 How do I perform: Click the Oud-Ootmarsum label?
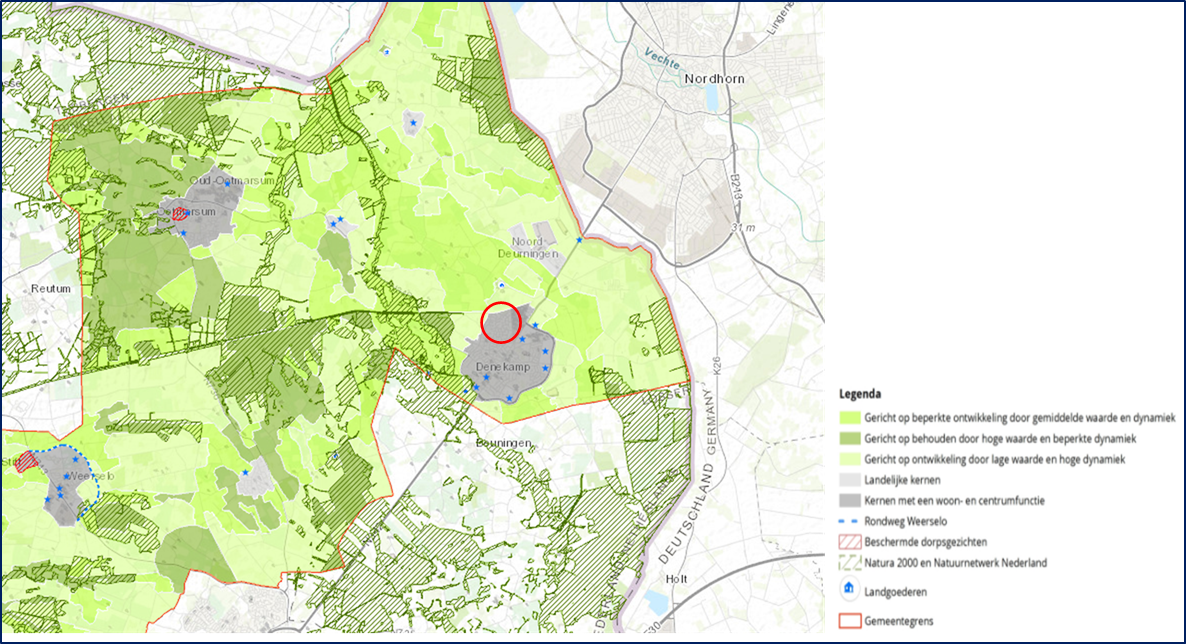click(231, 181)
